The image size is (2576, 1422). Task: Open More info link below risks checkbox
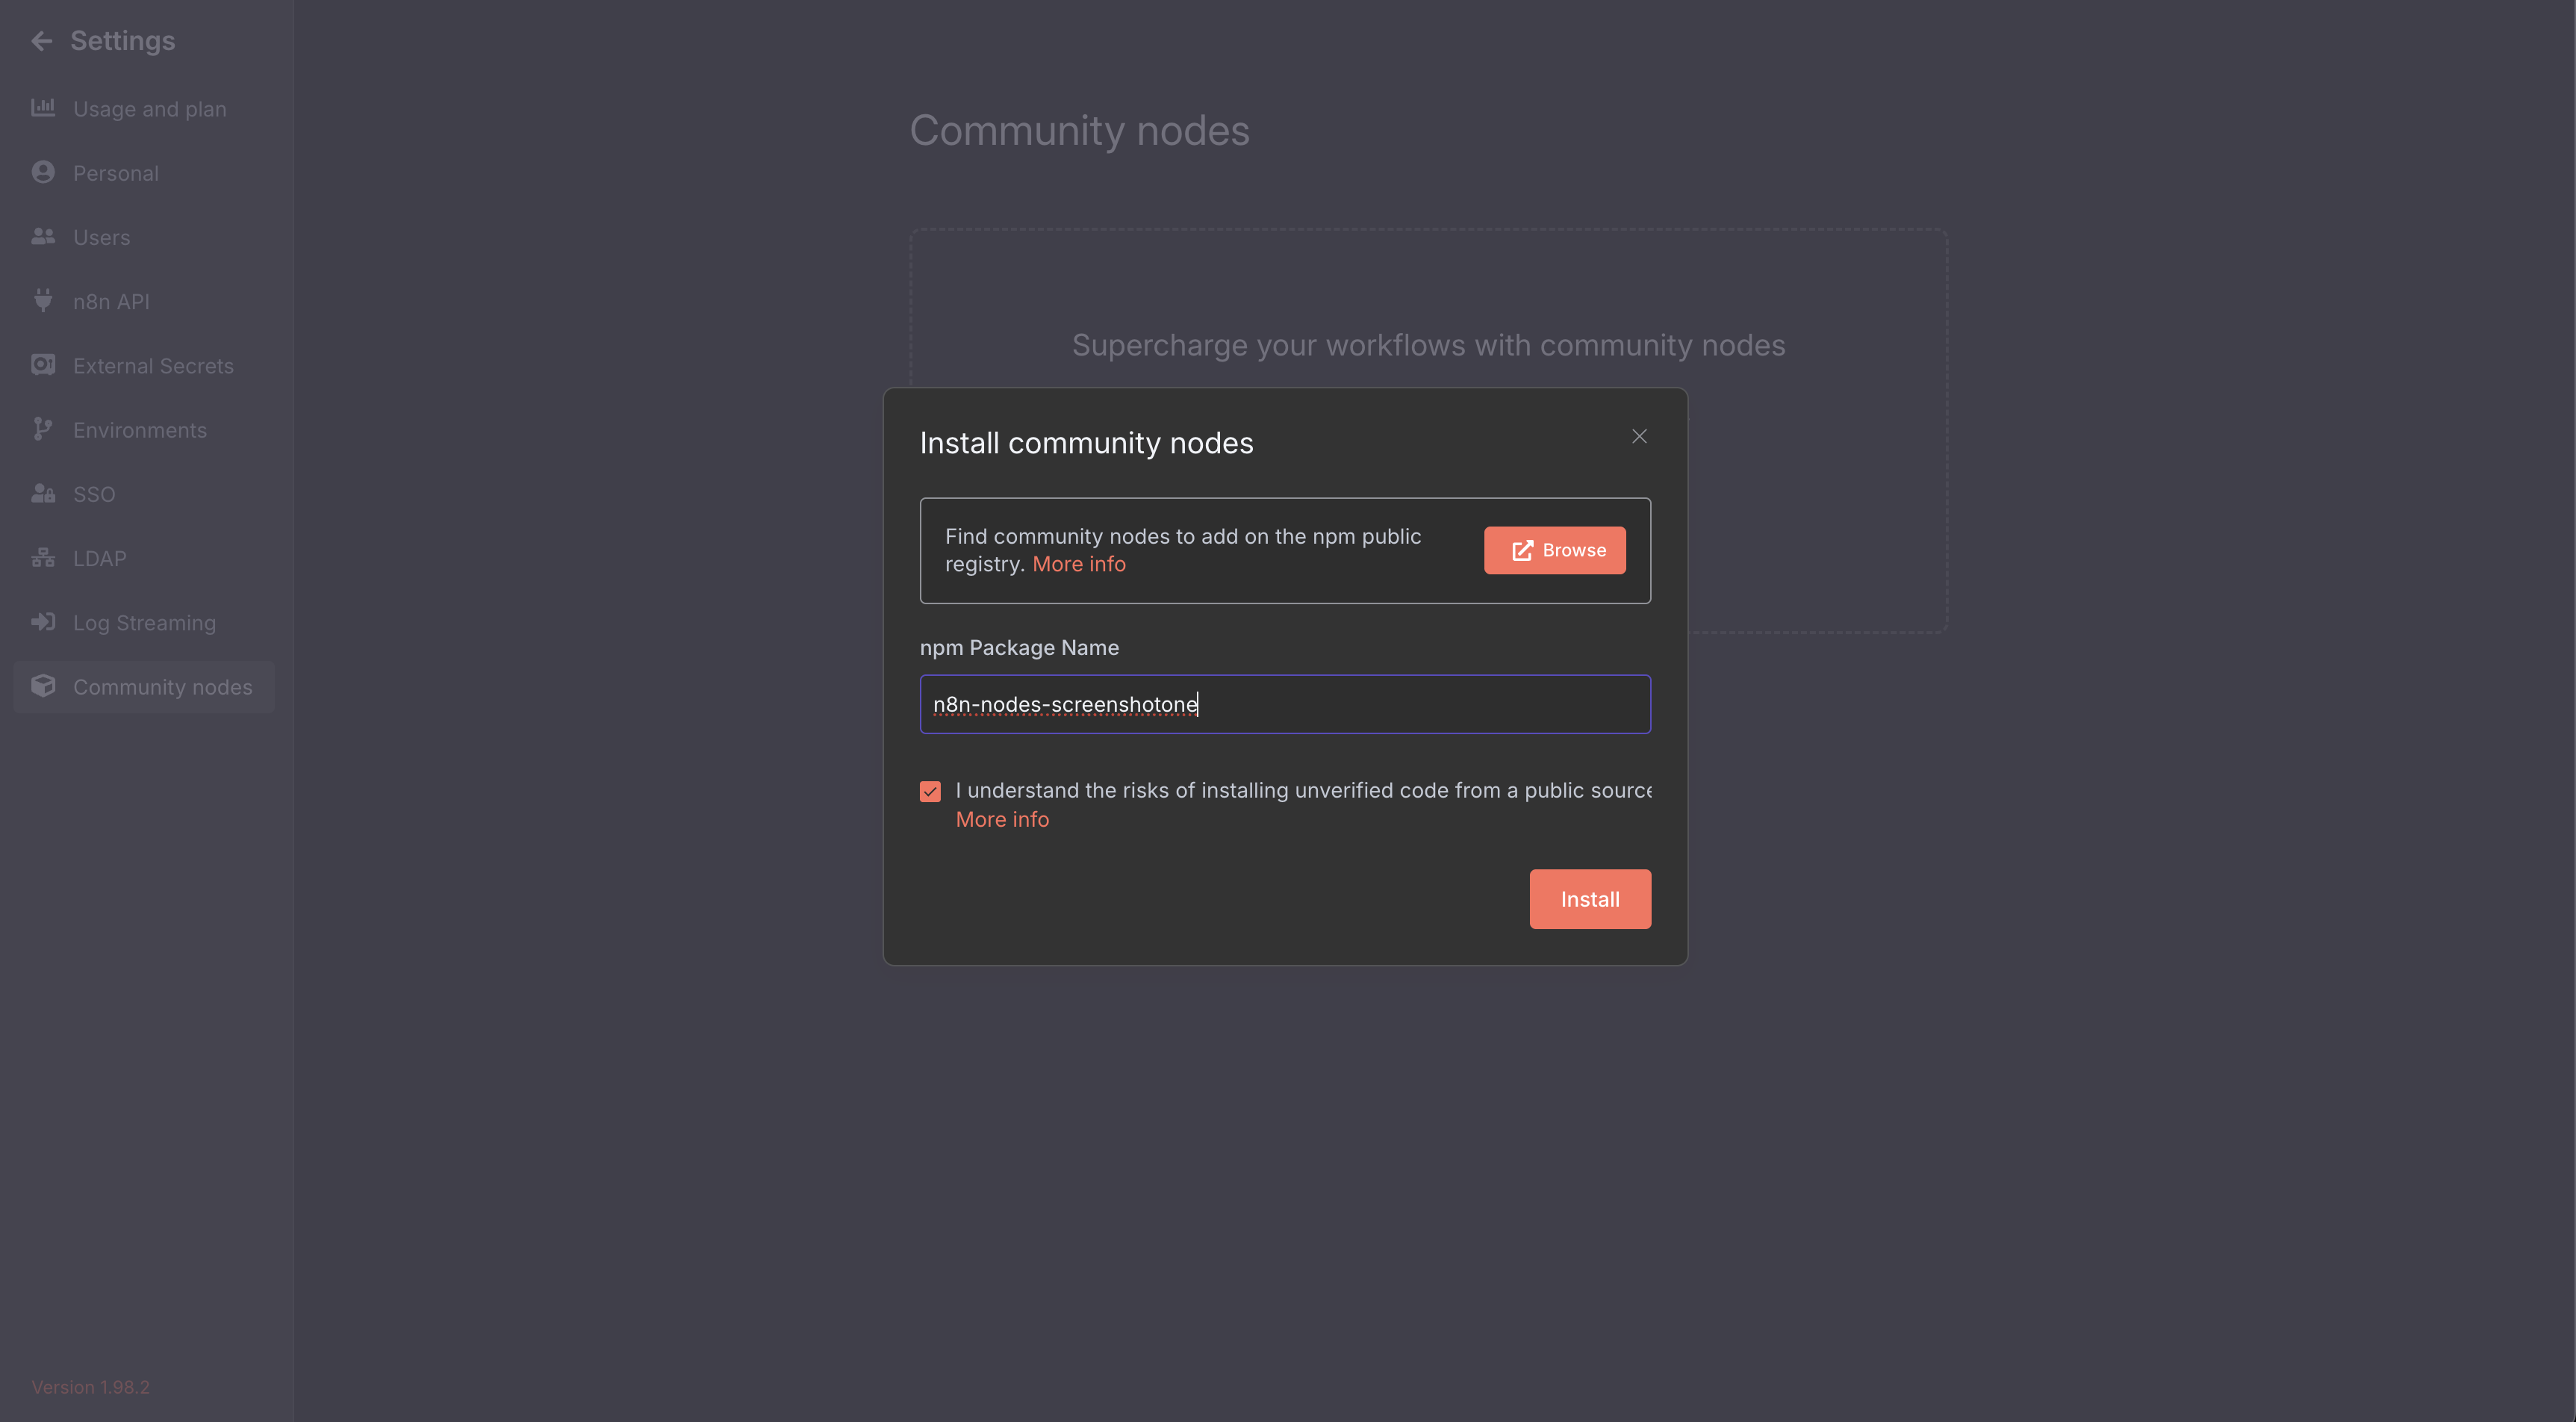point(1002,819)
